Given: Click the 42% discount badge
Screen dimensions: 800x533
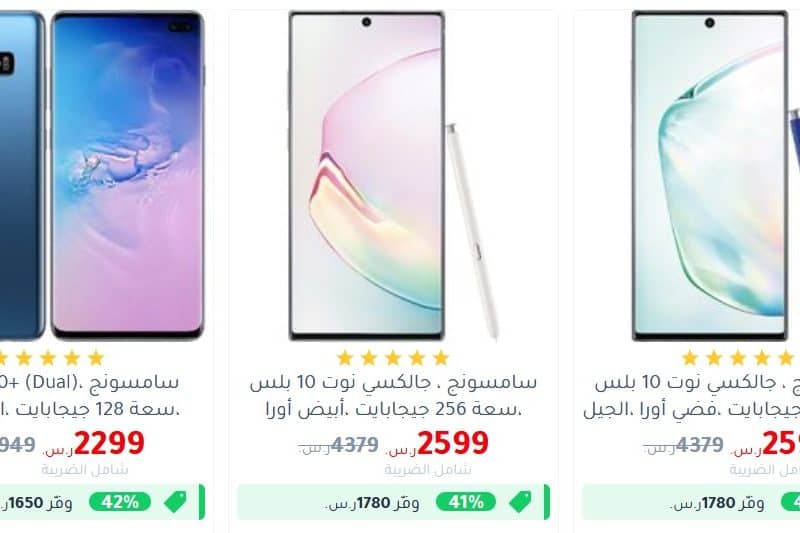Looking at the screenshot, I should click(120, 502).
